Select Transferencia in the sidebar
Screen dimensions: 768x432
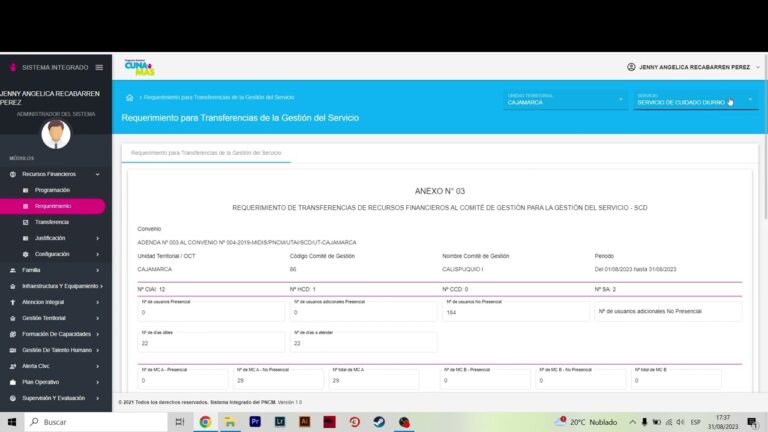52,222
